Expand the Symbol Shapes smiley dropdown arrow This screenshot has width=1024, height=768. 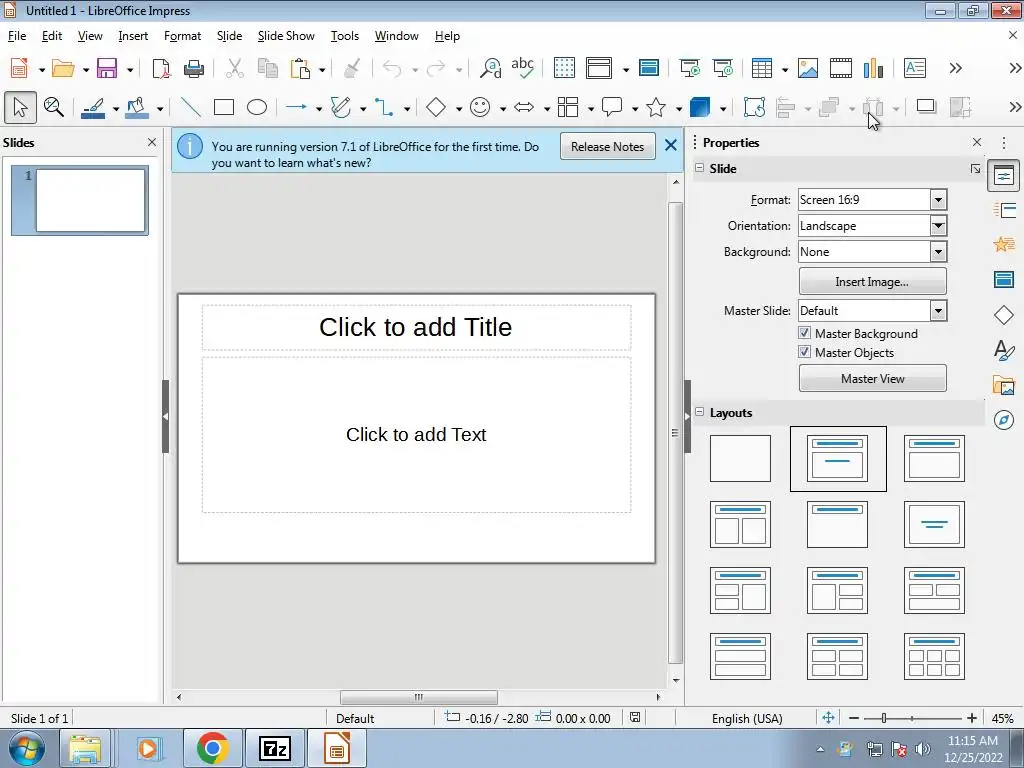tap(502, 108)
